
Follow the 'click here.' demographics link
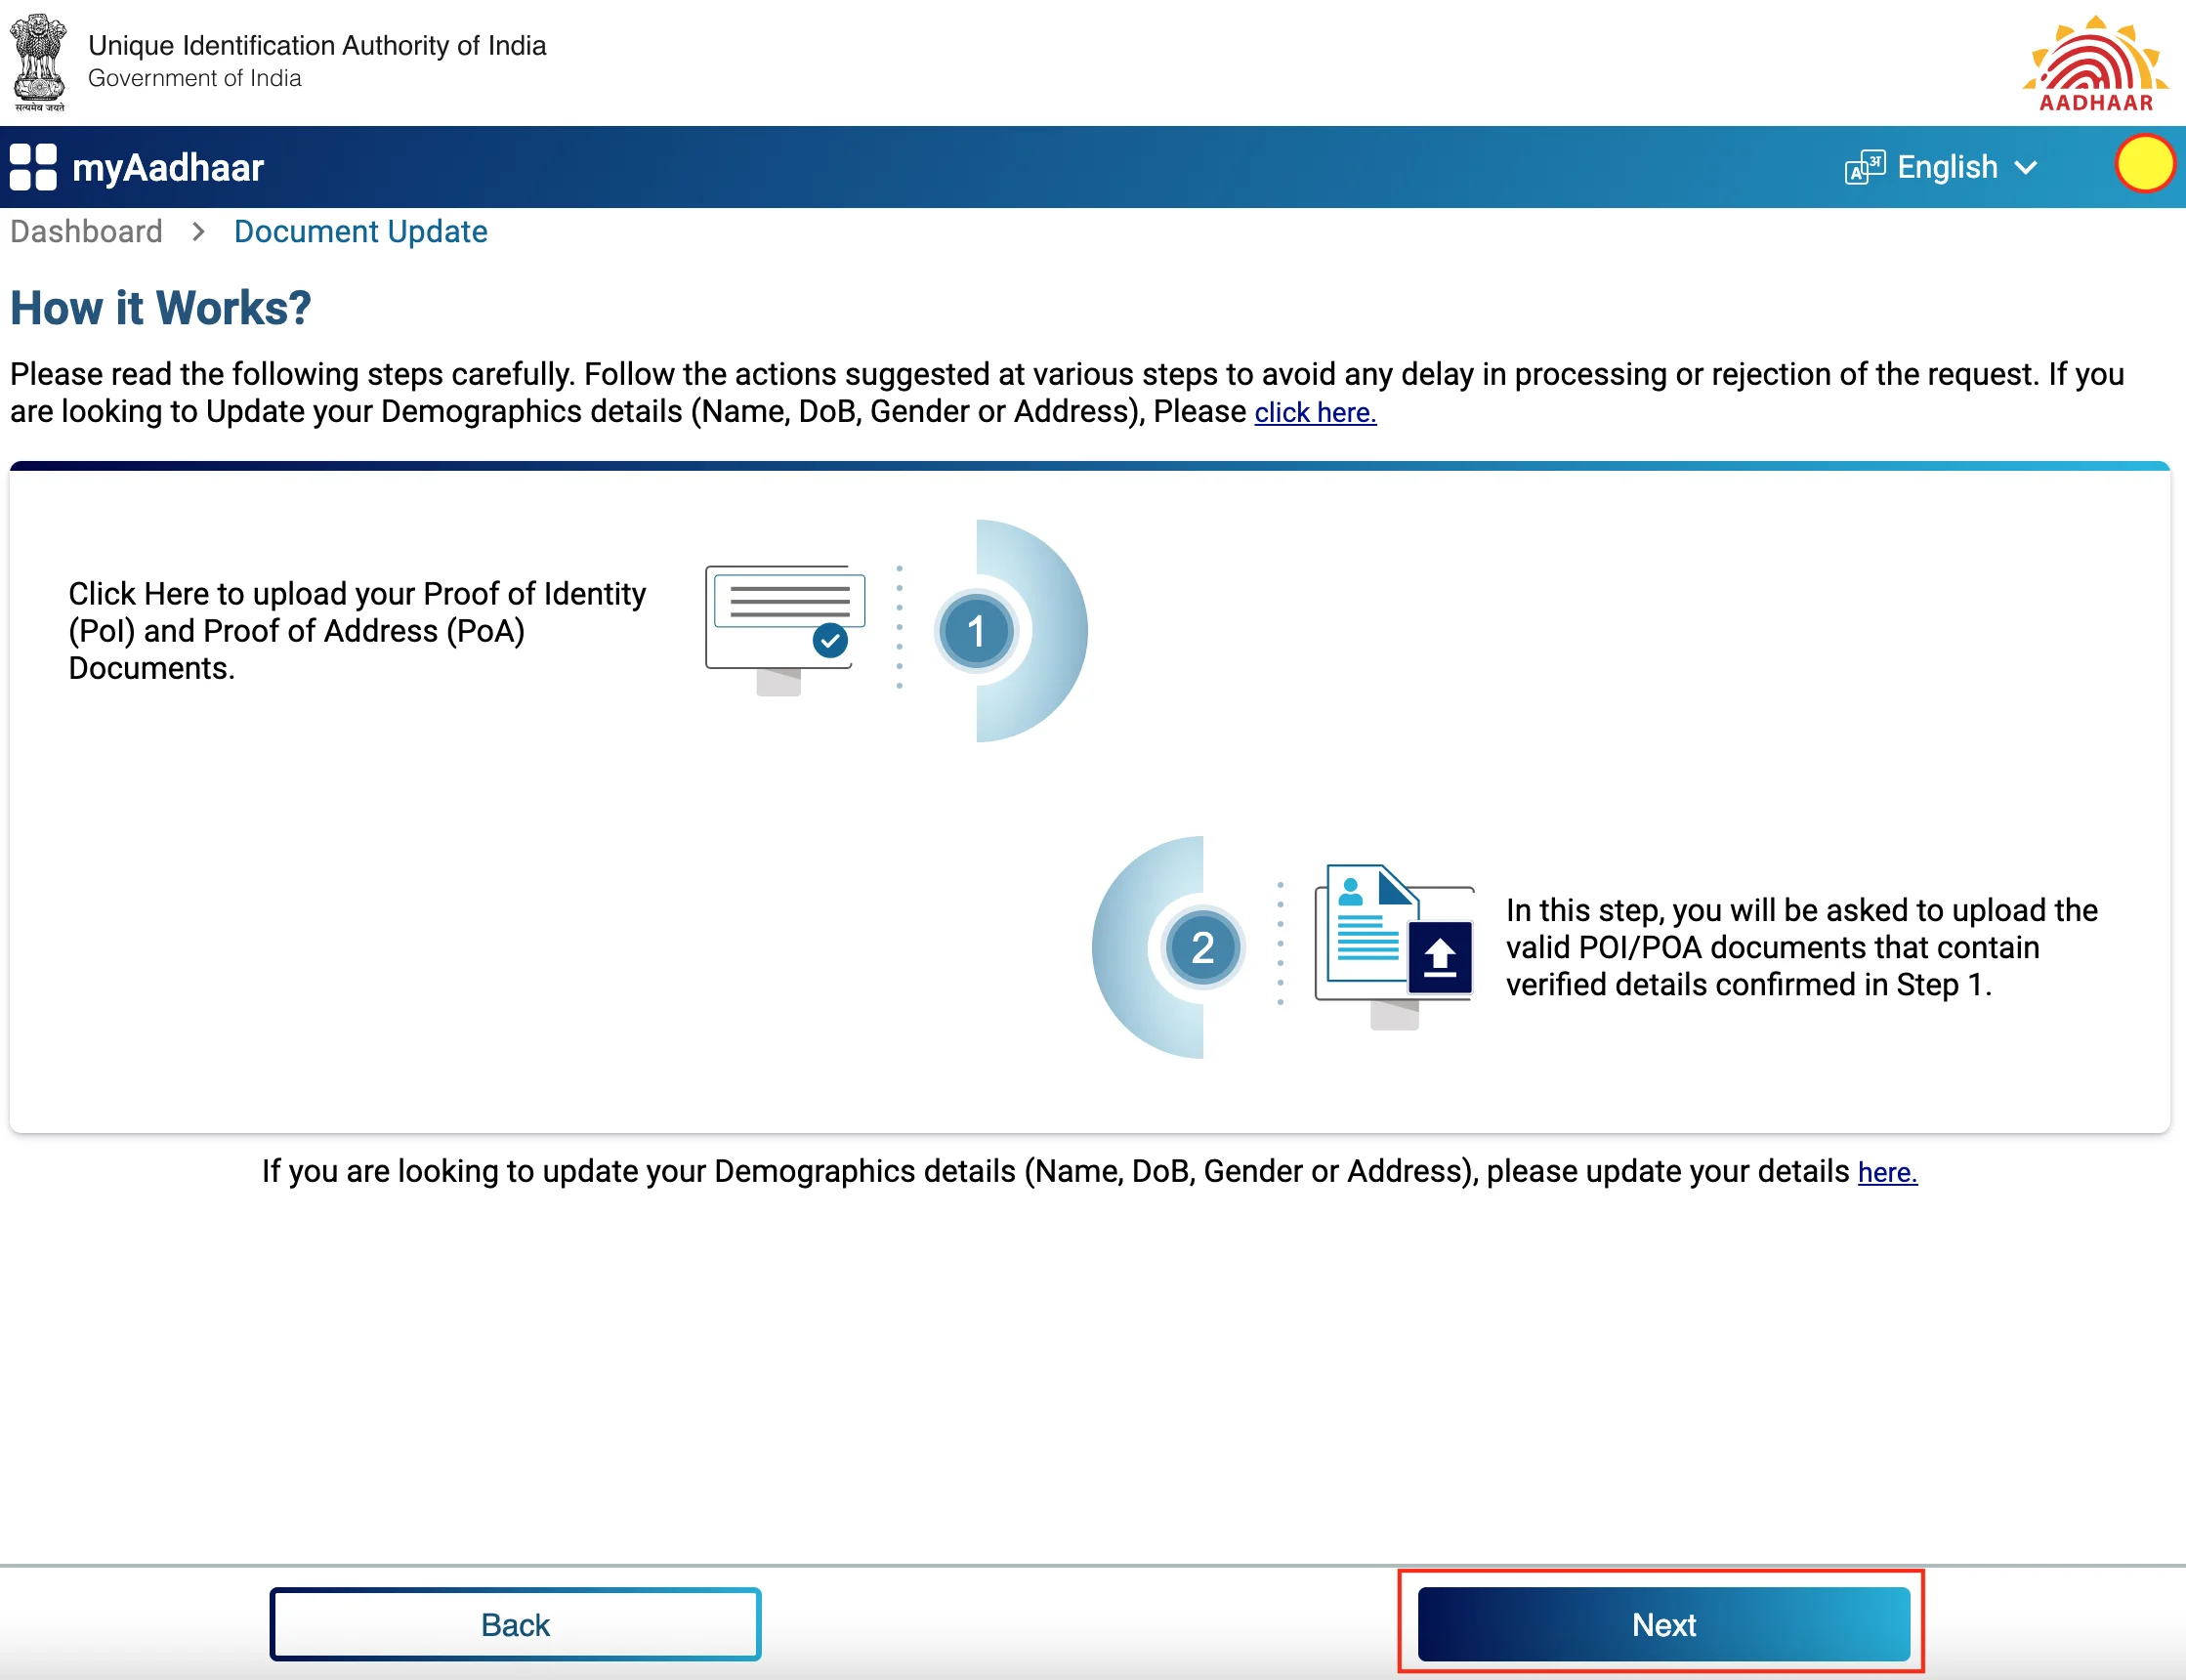[1315, 412]
